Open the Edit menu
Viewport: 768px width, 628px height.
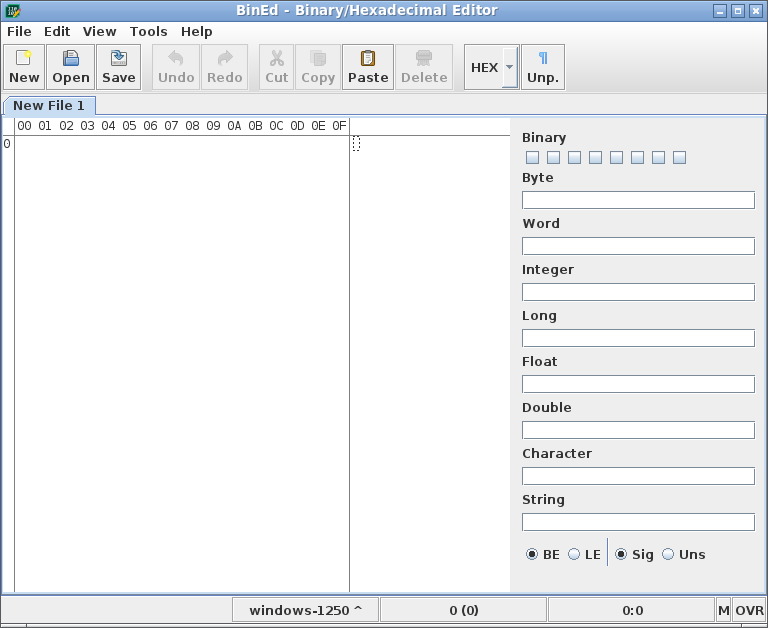[57, 31]
